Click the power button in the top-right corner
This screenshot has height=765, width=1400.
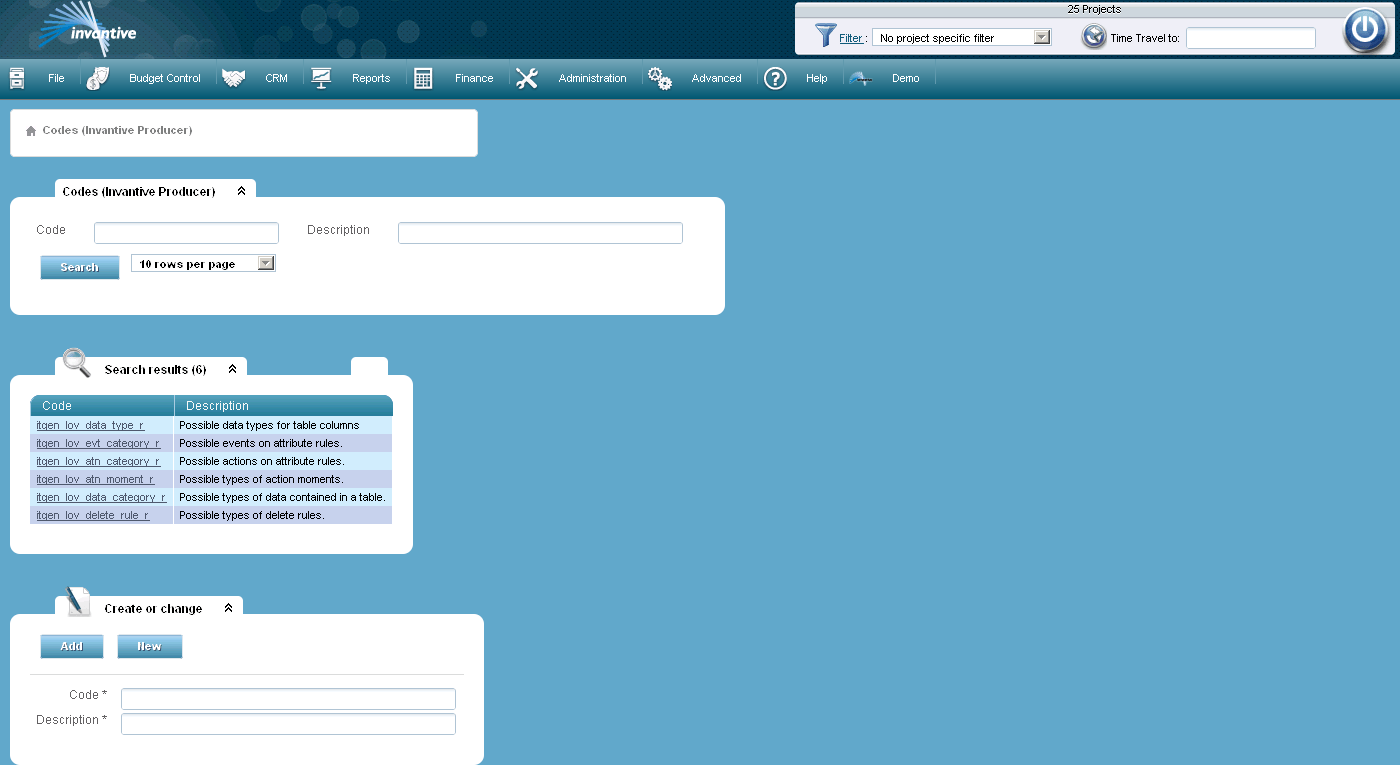click(1364, 30)
